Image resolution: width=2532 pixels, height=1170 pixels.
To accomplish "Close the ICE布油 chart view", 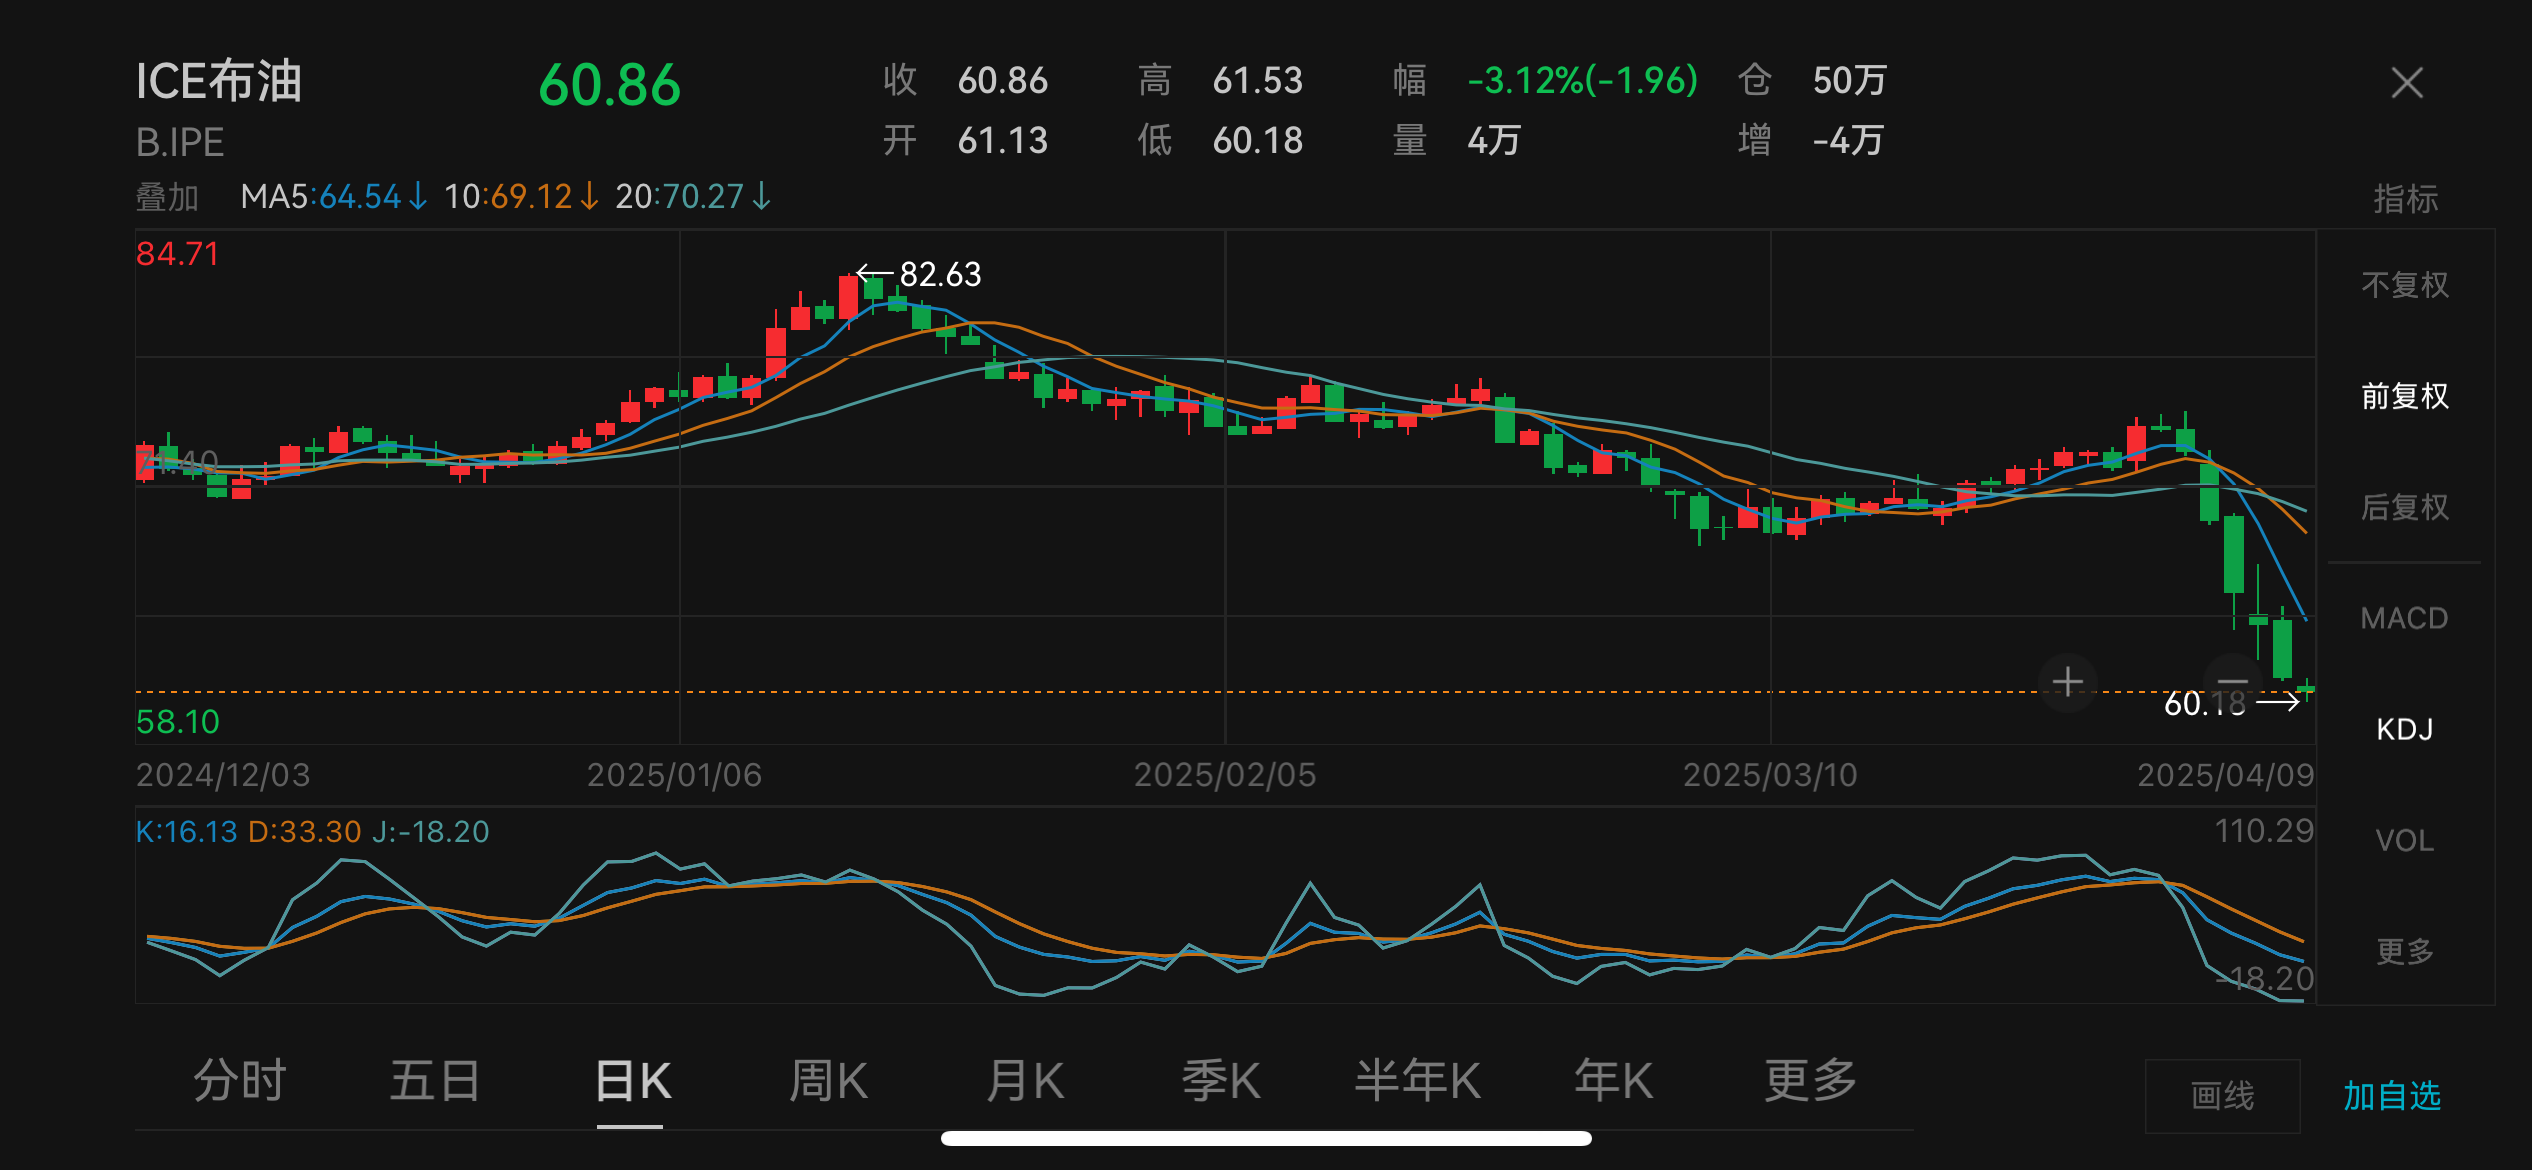I will coord(2406,83).
